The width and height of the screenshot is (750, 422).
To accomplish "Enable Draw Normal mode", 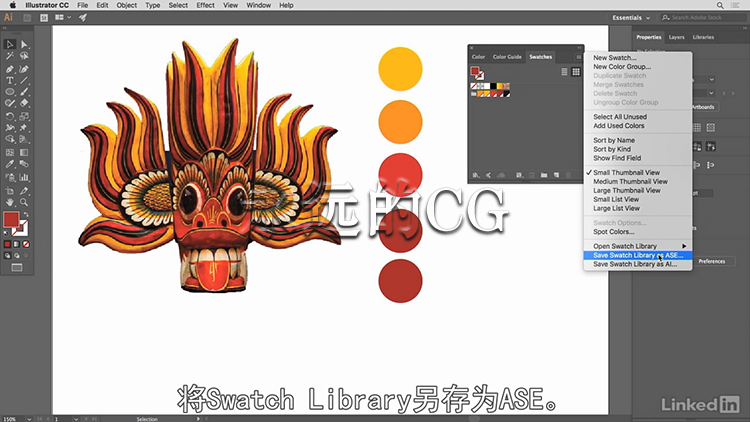I will click(x=7, y=255).
